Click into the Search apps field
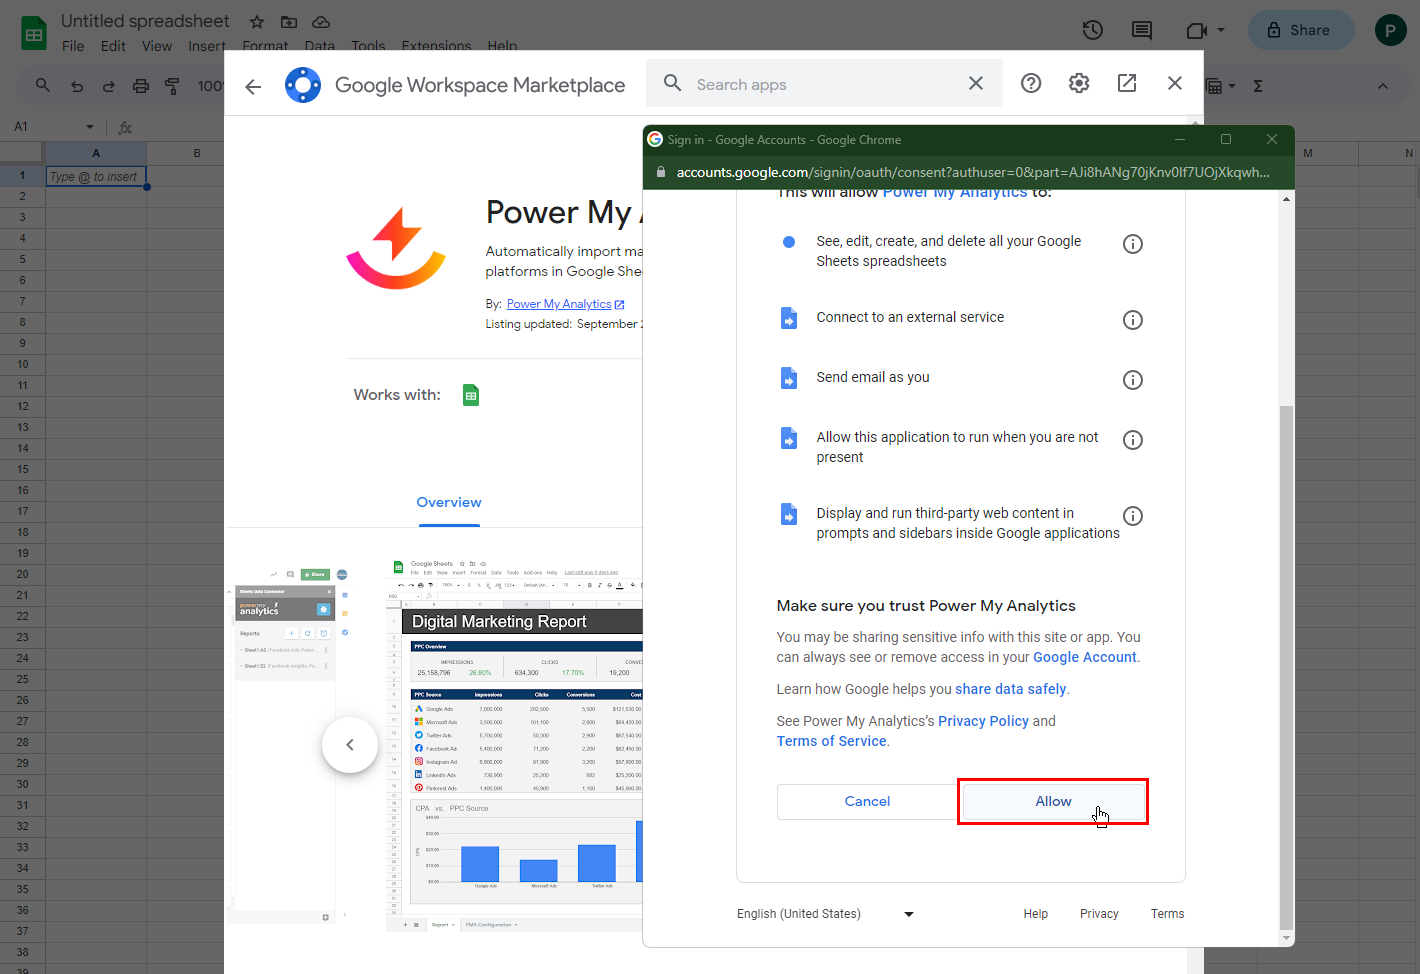Screen dimensions: 1420x974 click(x=820, y=85)
